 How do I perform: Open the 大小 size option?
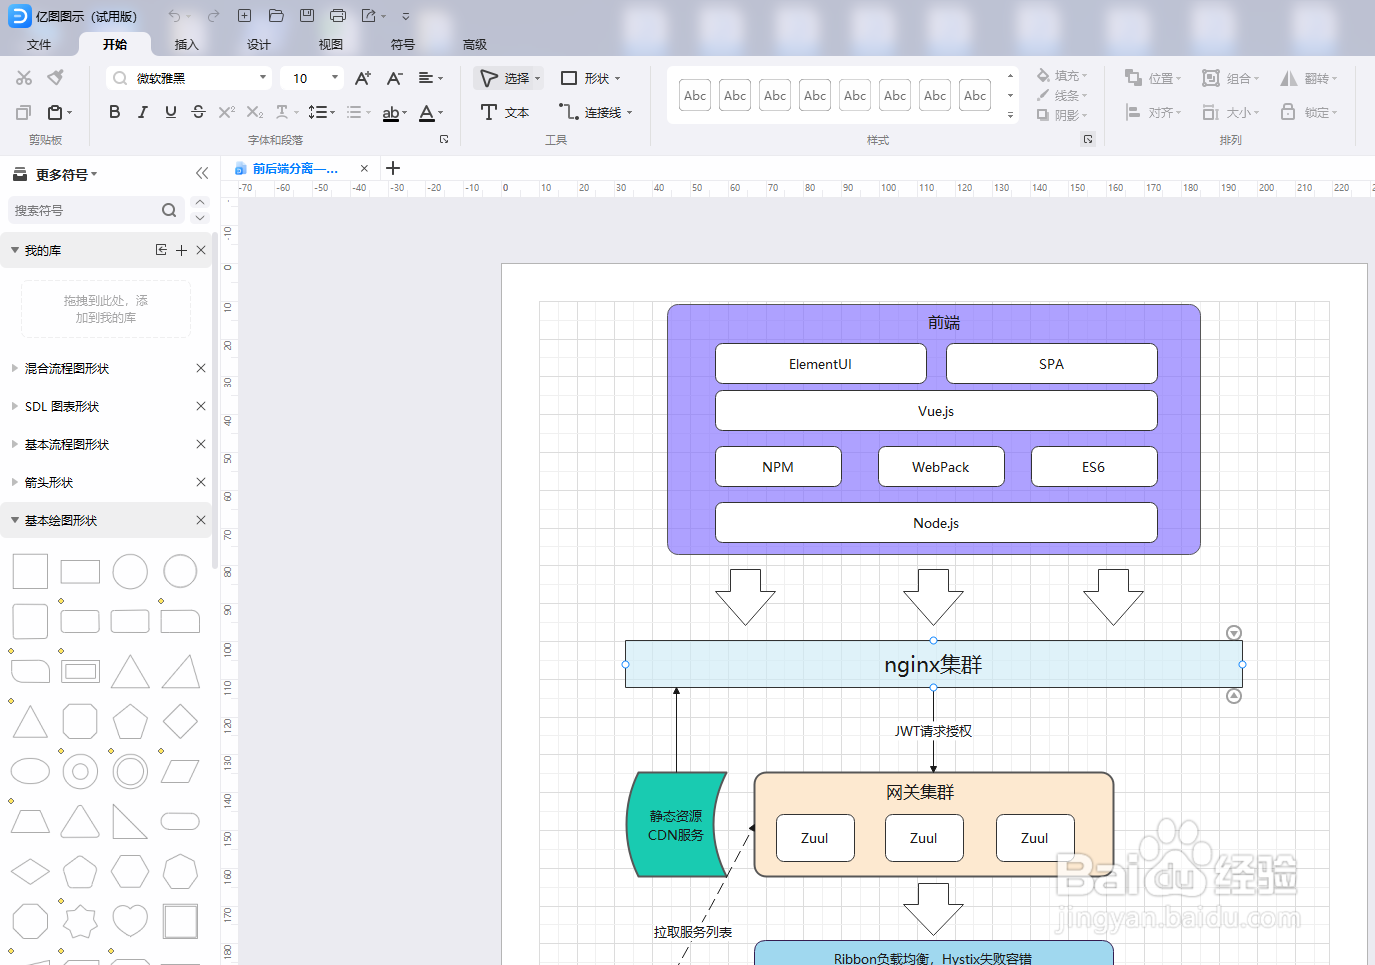(1231, 112)
